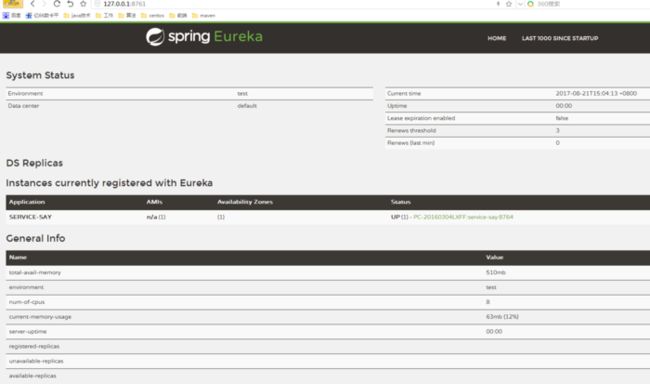This screenshot has height=384, width=650.
Task: Click the num-of-cpus row name
Action: click(27, 302)
